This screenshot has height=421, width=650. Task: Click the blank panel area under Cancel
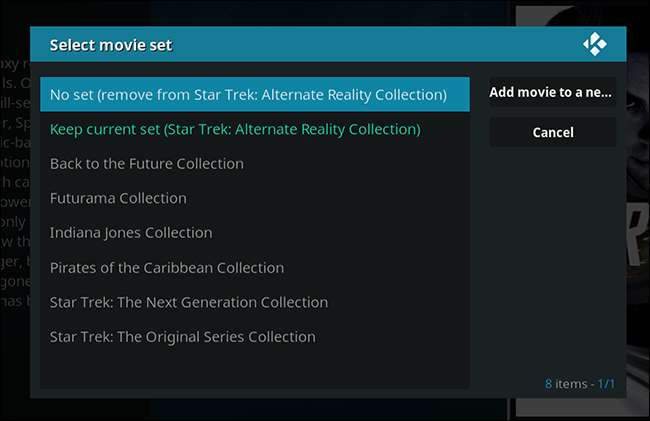(x=553, y=257)
